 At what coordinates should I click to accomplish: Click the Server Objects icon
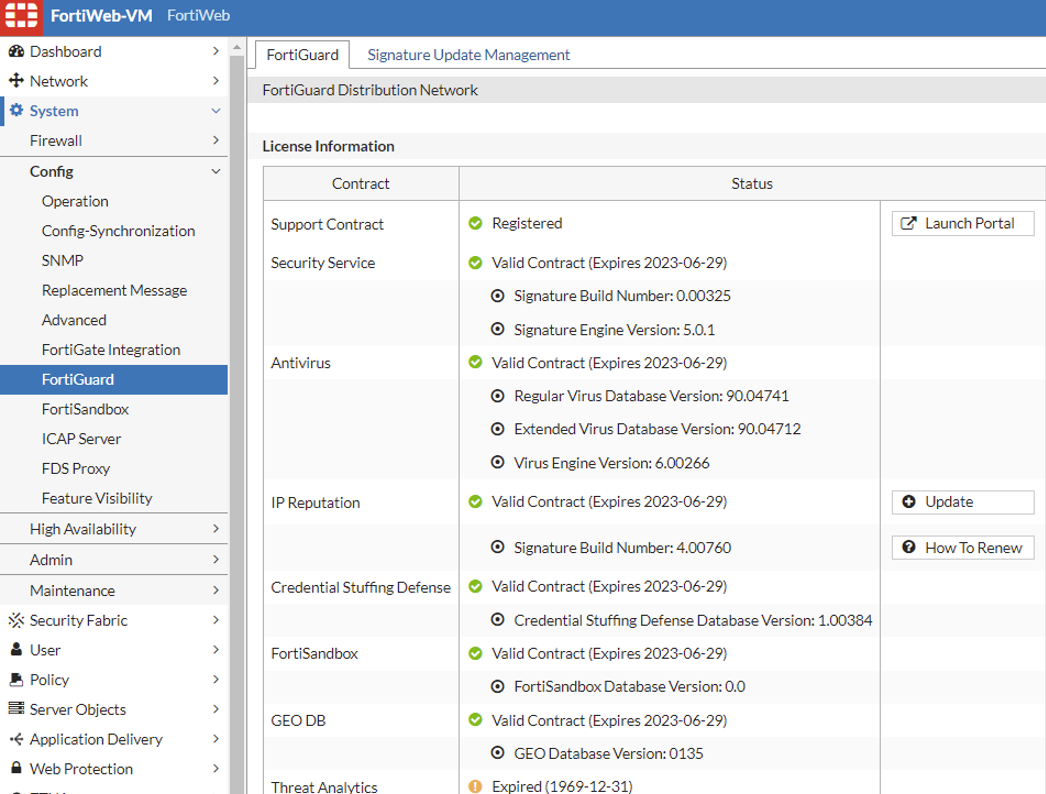(x=16, y=709)
